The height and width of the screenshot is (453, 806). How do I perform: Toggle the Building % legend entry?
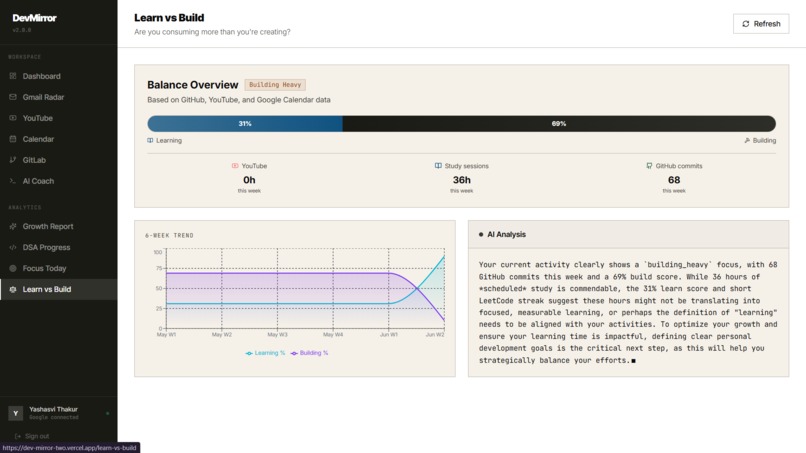(309, 353)
